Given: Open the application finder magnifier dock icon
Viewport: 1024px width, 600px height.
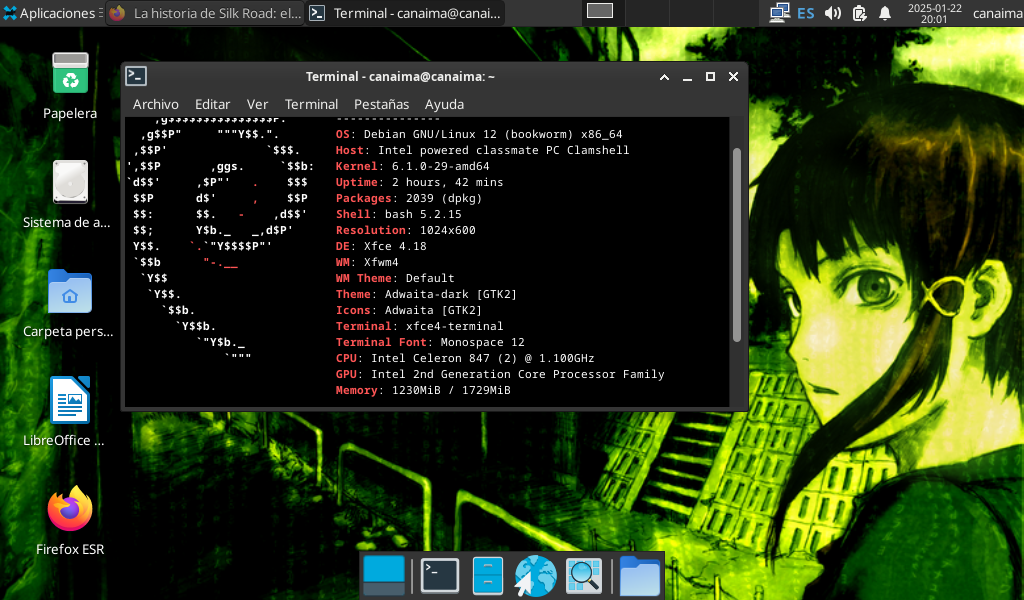Looking at the screenshot, I should (583, 575).
